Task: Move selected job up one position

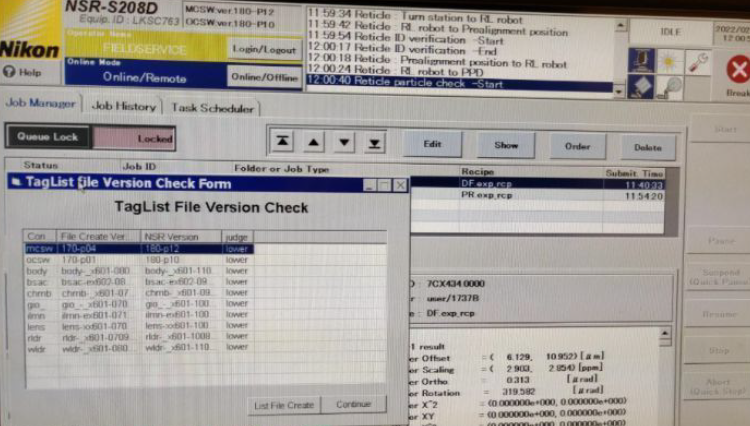Action: coord(313,142)
